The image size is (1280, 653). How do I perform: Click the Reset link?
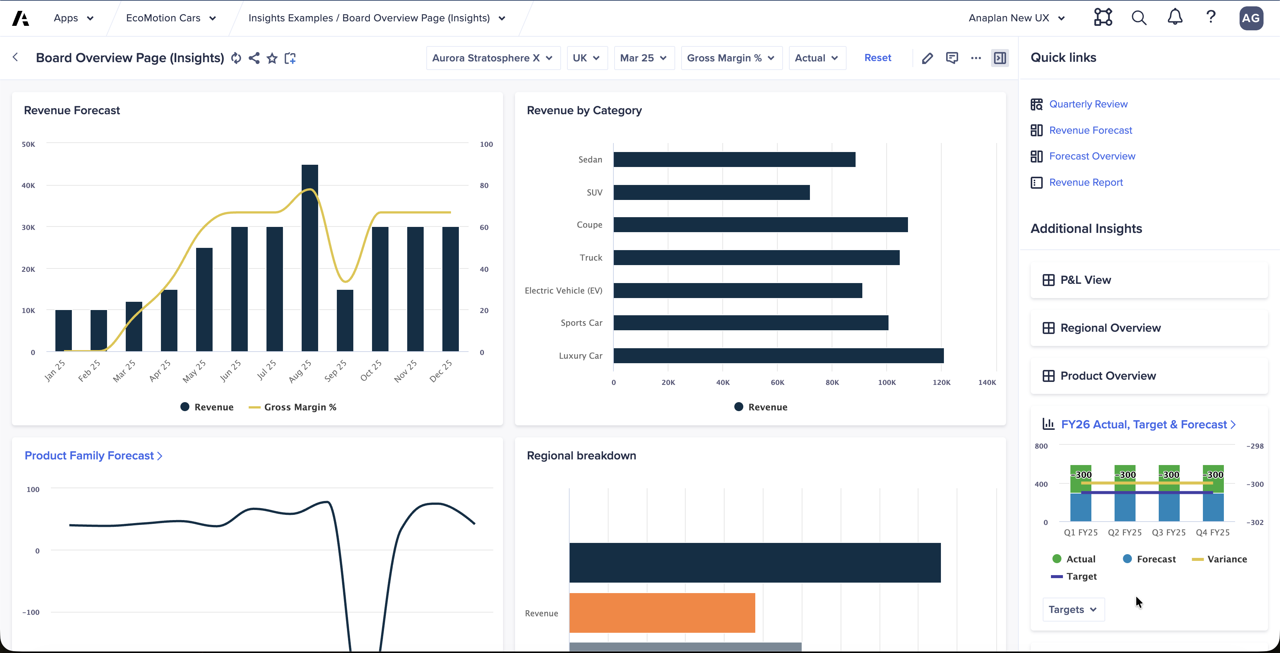[x=877, y=58]
